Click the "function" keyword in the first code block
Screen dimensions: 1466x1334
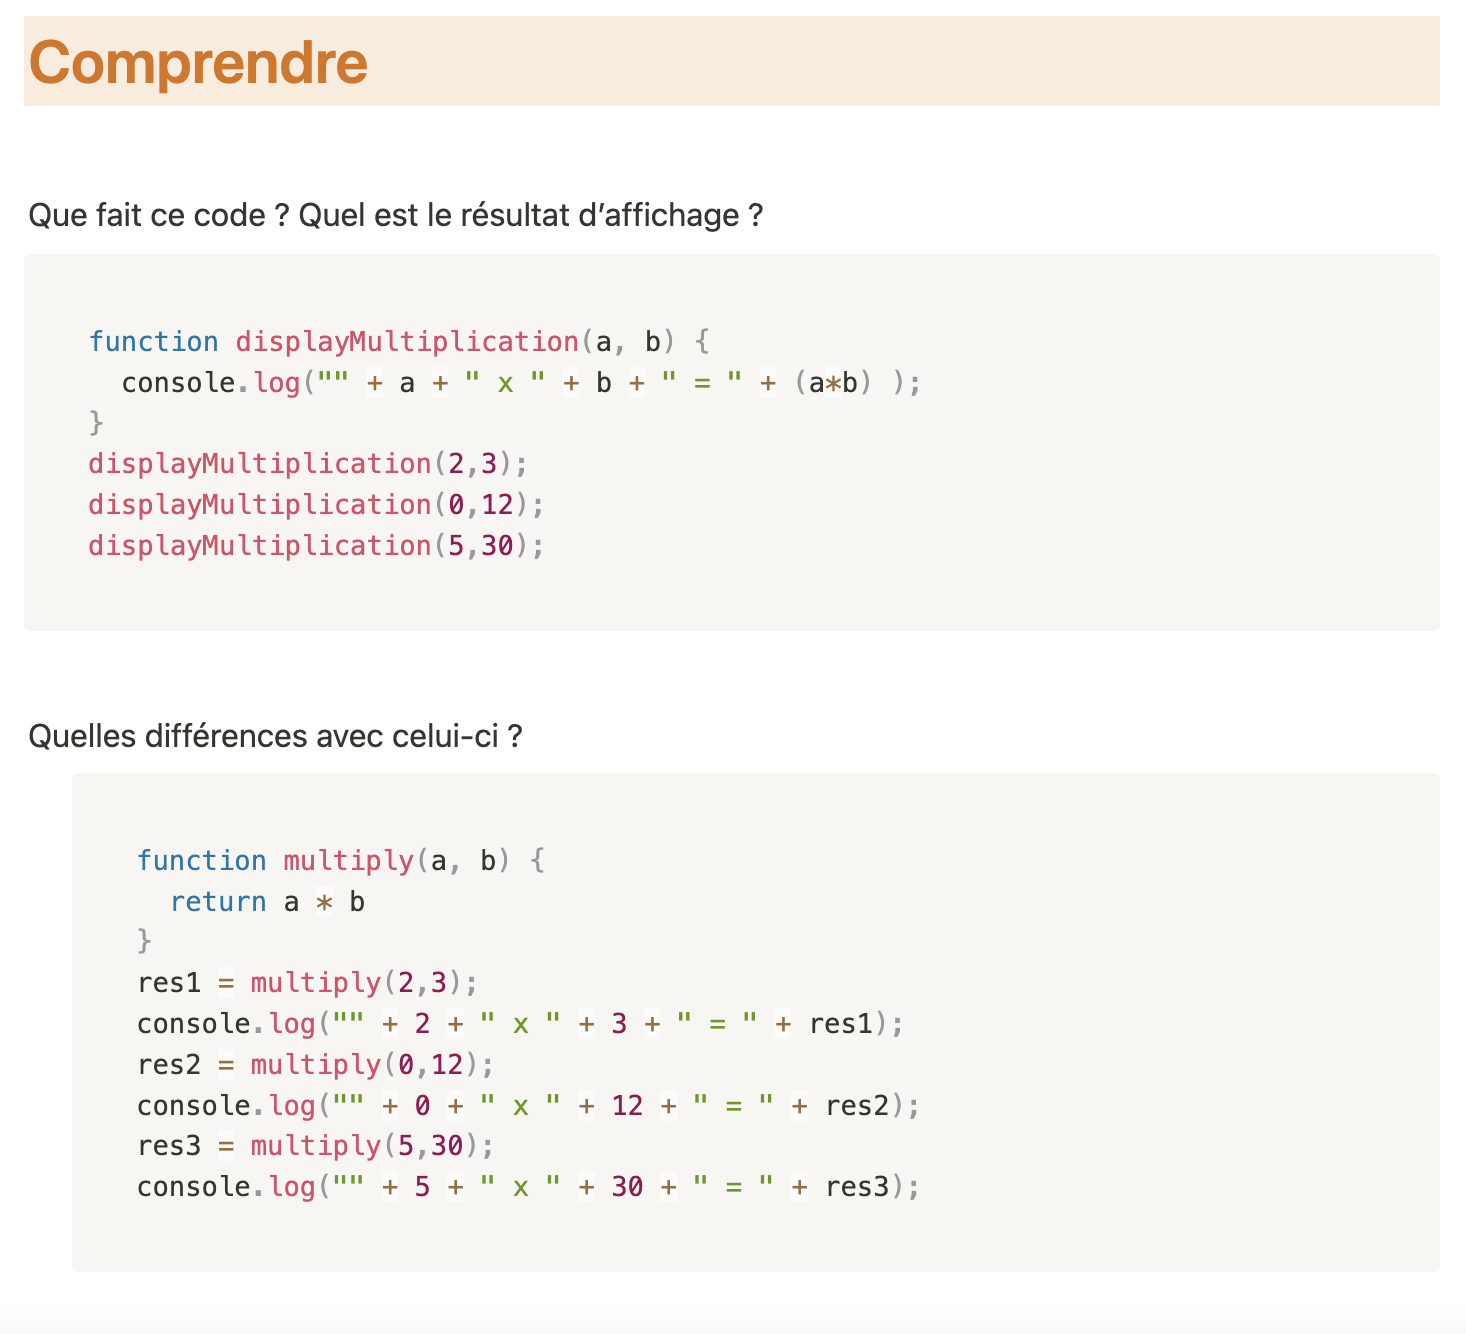(x=153, y=342)
